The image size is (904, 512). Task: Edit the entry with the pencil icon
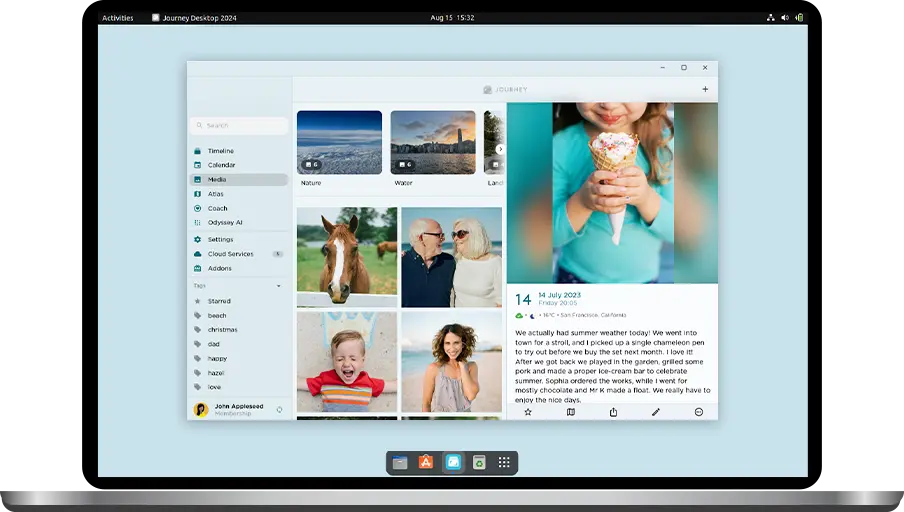[656, 412]
